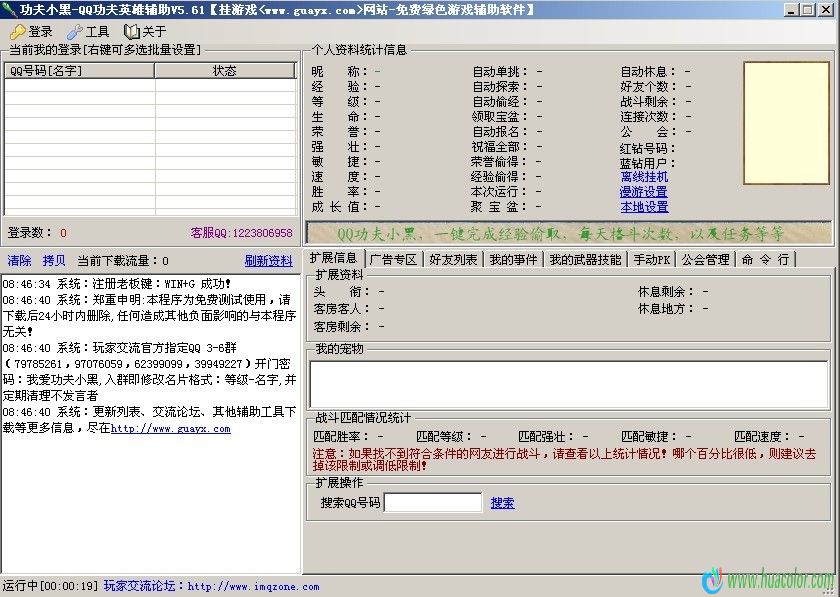Switch to the 广告专区 tab
This screenshot has width=840, height=597.
[x=392, y=259]
